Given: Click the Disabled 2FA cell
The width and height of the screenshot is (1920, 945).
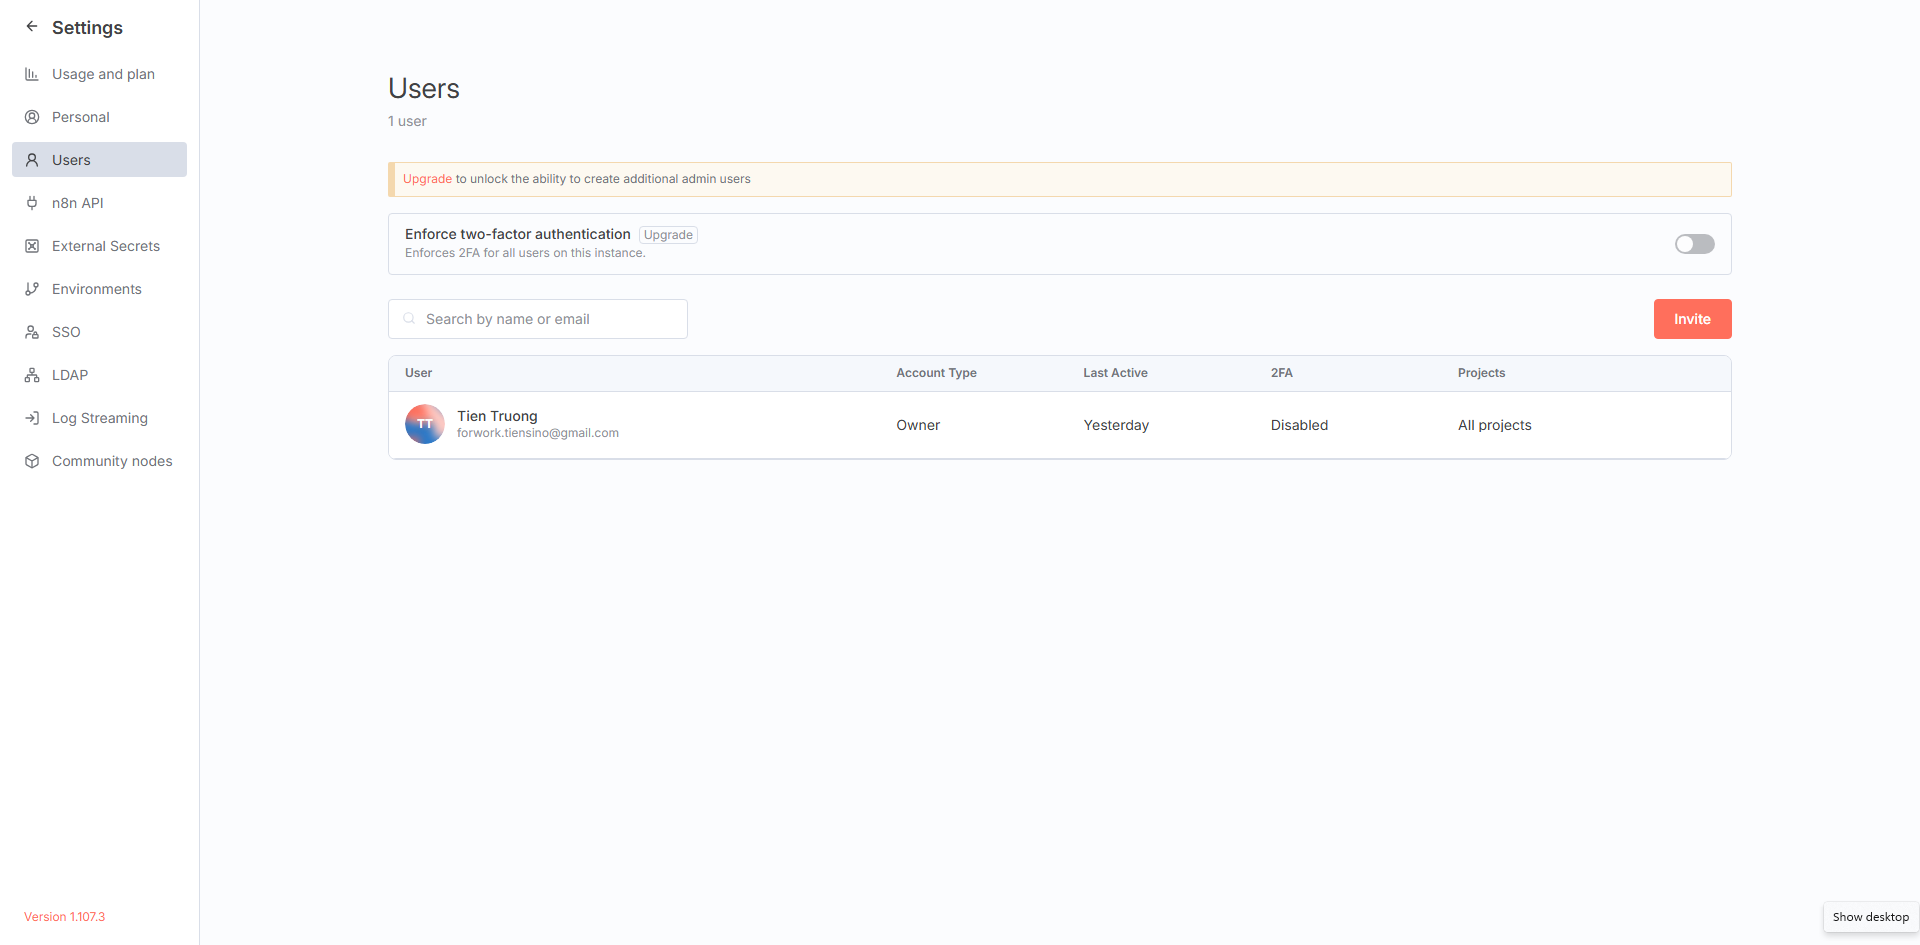Looking at the screenshot, I should click(x=1299, y=425).
